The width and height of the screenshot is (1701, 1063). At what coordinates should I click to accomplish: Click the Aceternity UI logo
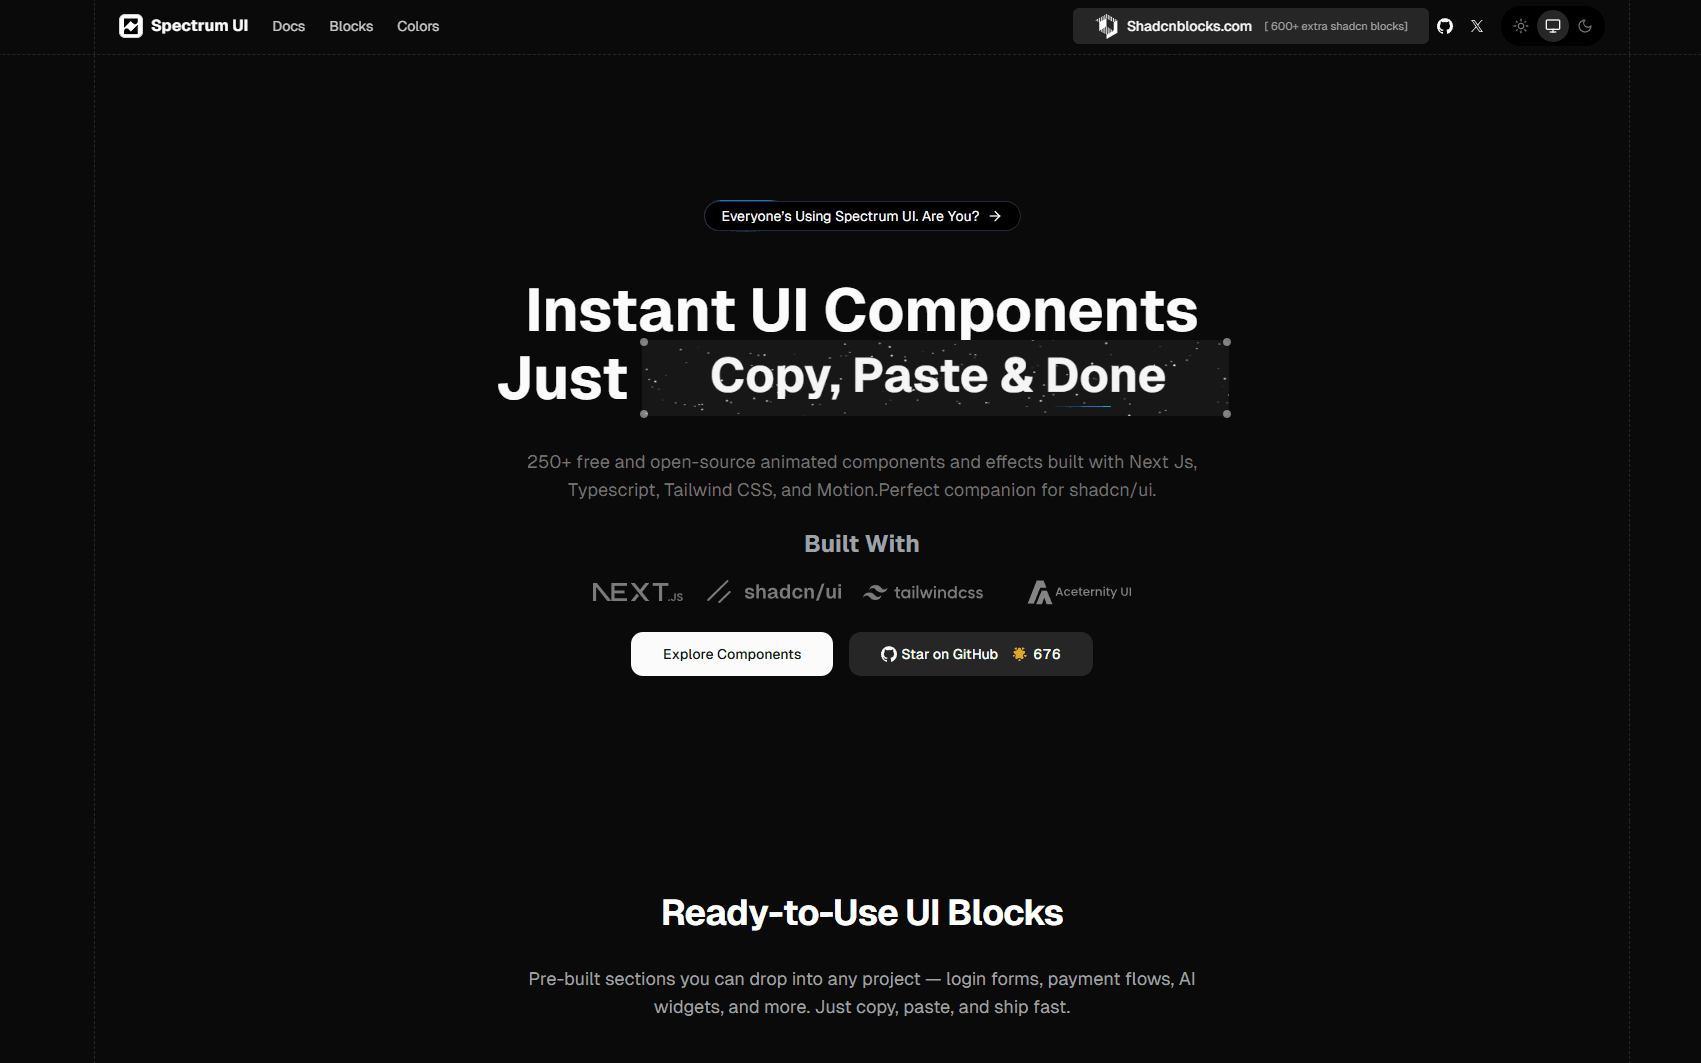1080,592
